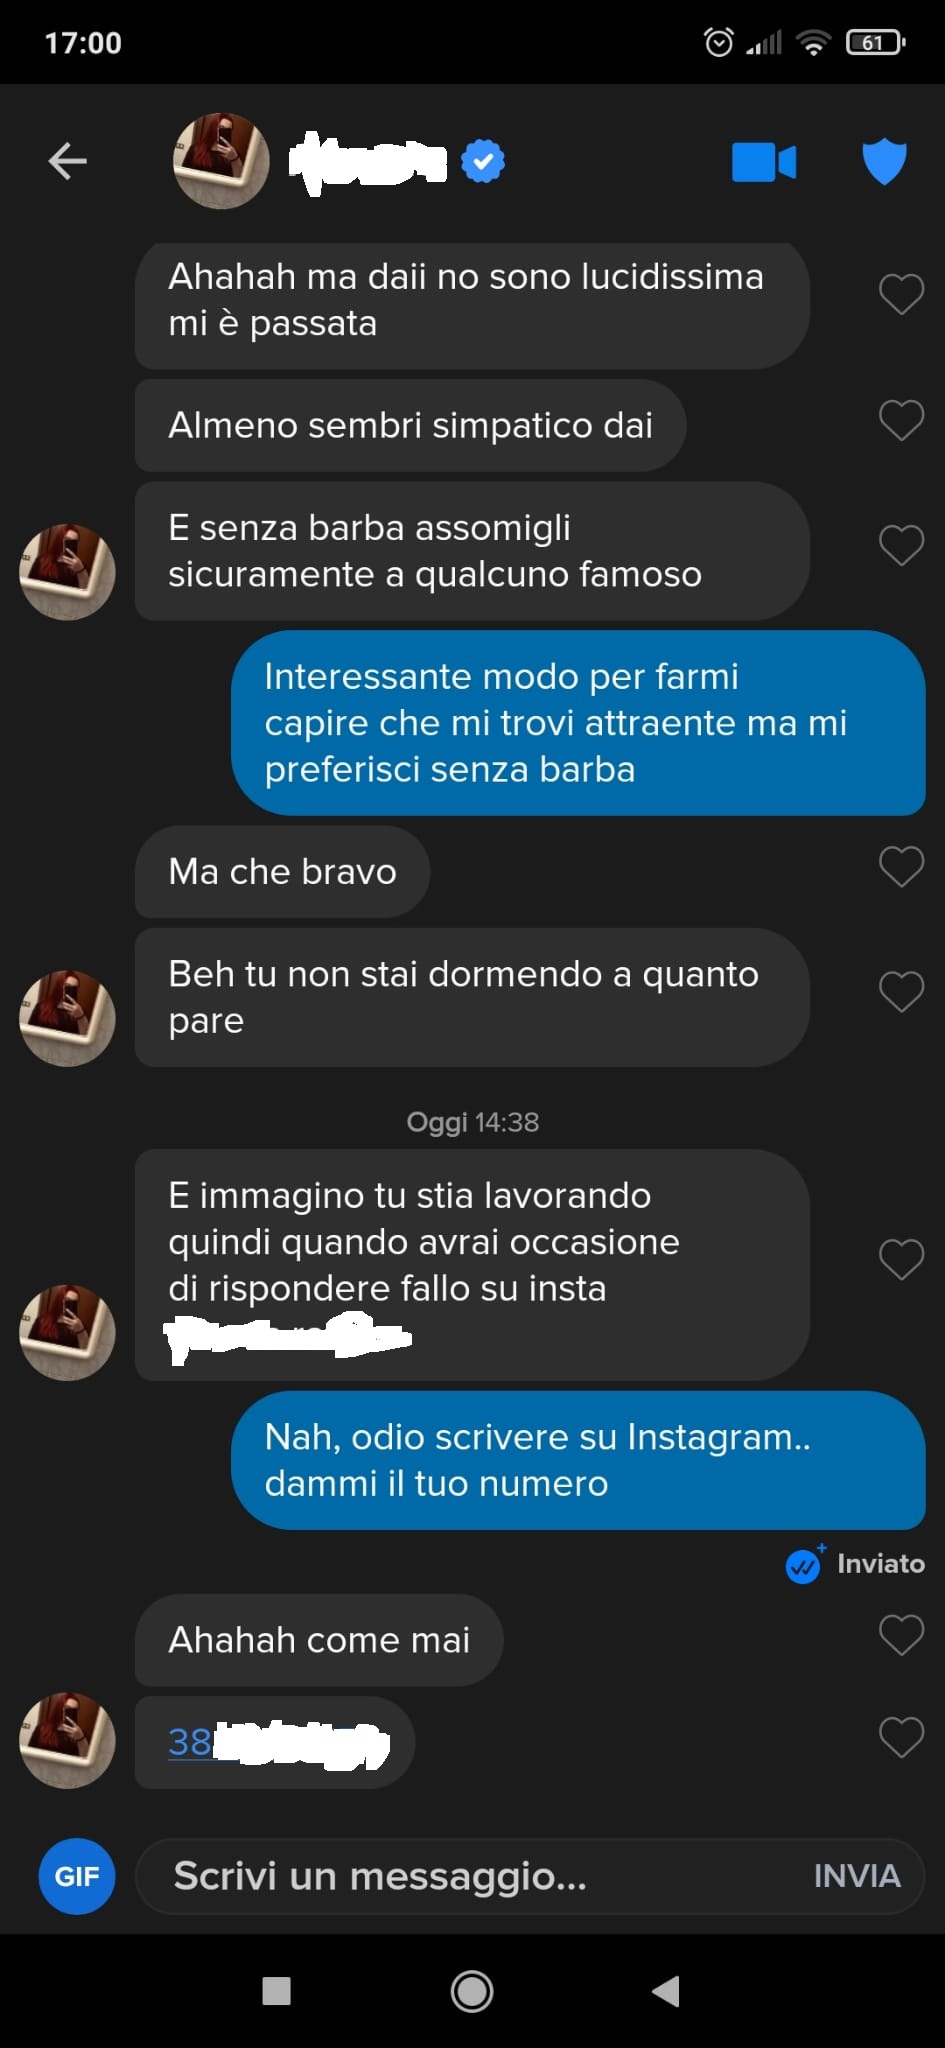Tap the blue verified badge beside the name

(483, 162)
